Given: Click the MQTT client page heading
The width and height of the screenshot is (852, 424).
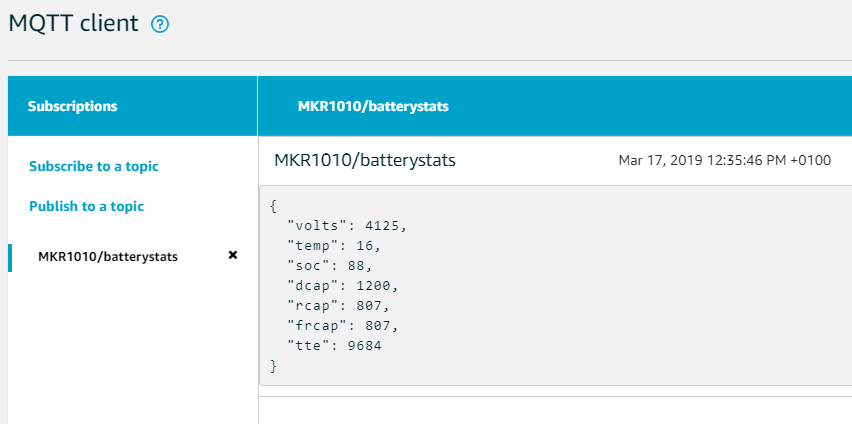Looking at the screenshot, I should [74, 24].
